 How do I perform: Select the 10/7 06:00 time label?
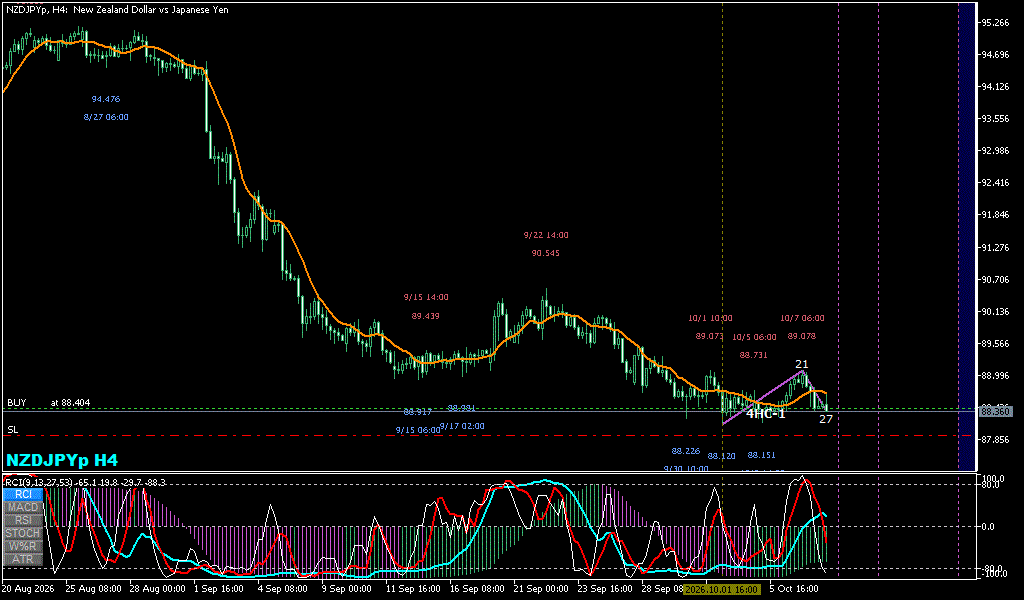click(x=803, y=319)
